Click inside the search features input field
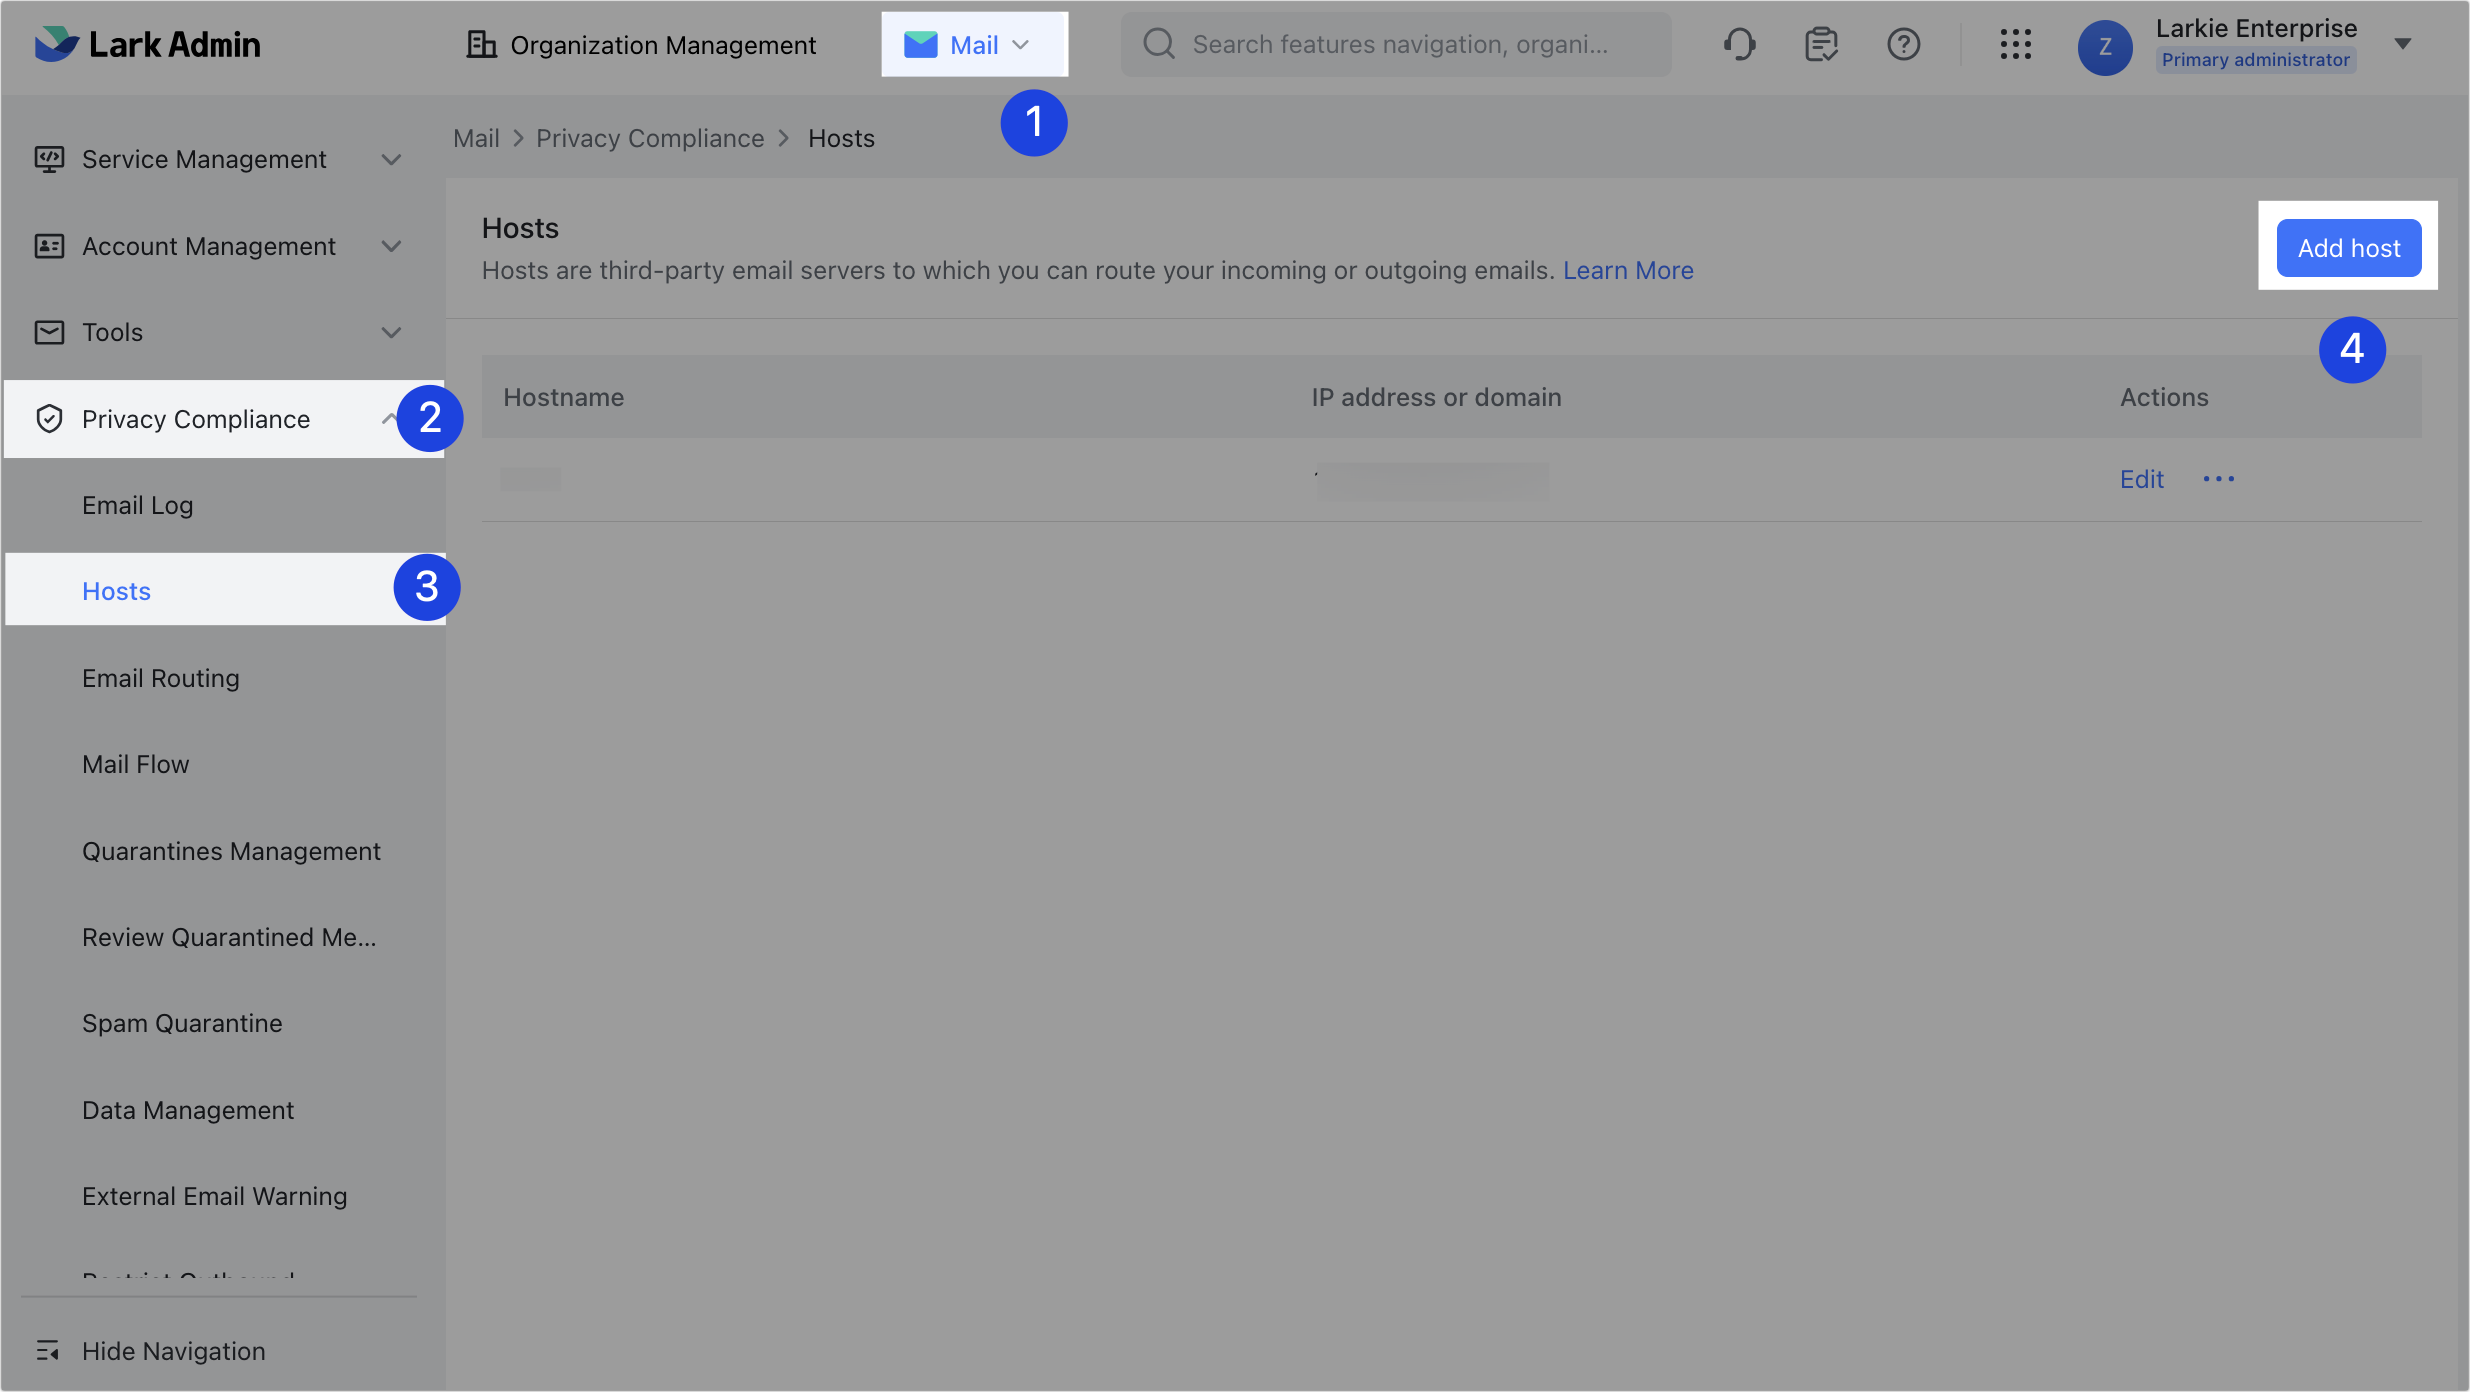The width and height of the screenshot is (2470, 1392). [1400, 44]
